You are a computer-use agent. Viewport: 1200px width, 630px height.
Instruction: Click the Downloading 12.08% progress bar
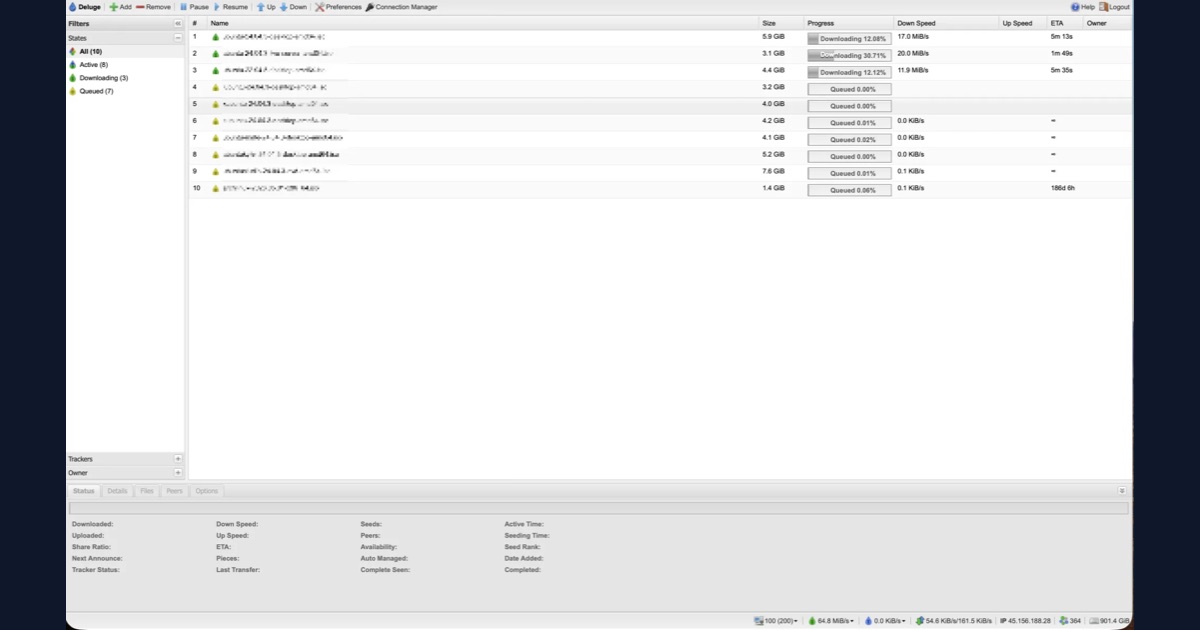849,38
